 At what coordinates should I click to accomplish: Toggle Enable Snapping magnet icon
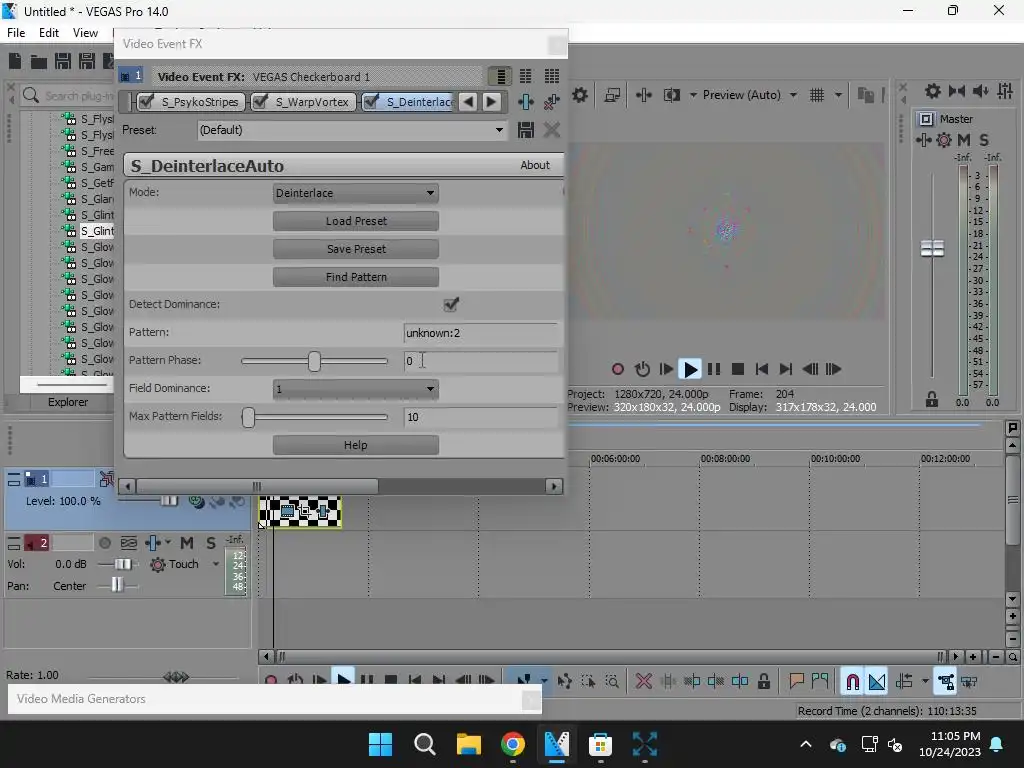[852, 681]
